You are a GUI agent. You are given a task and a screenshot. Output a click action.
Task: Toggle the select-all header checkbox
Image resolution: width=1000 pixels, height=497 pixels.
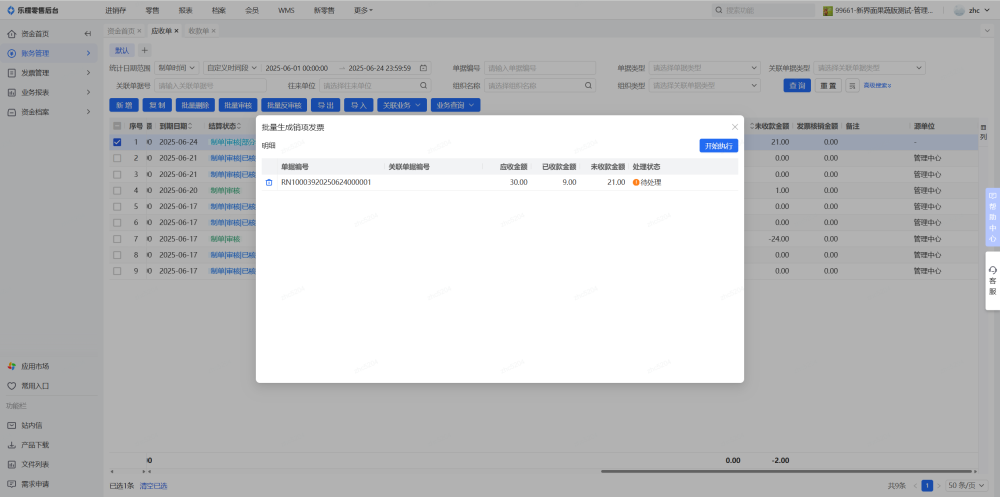tap(117, 126)
